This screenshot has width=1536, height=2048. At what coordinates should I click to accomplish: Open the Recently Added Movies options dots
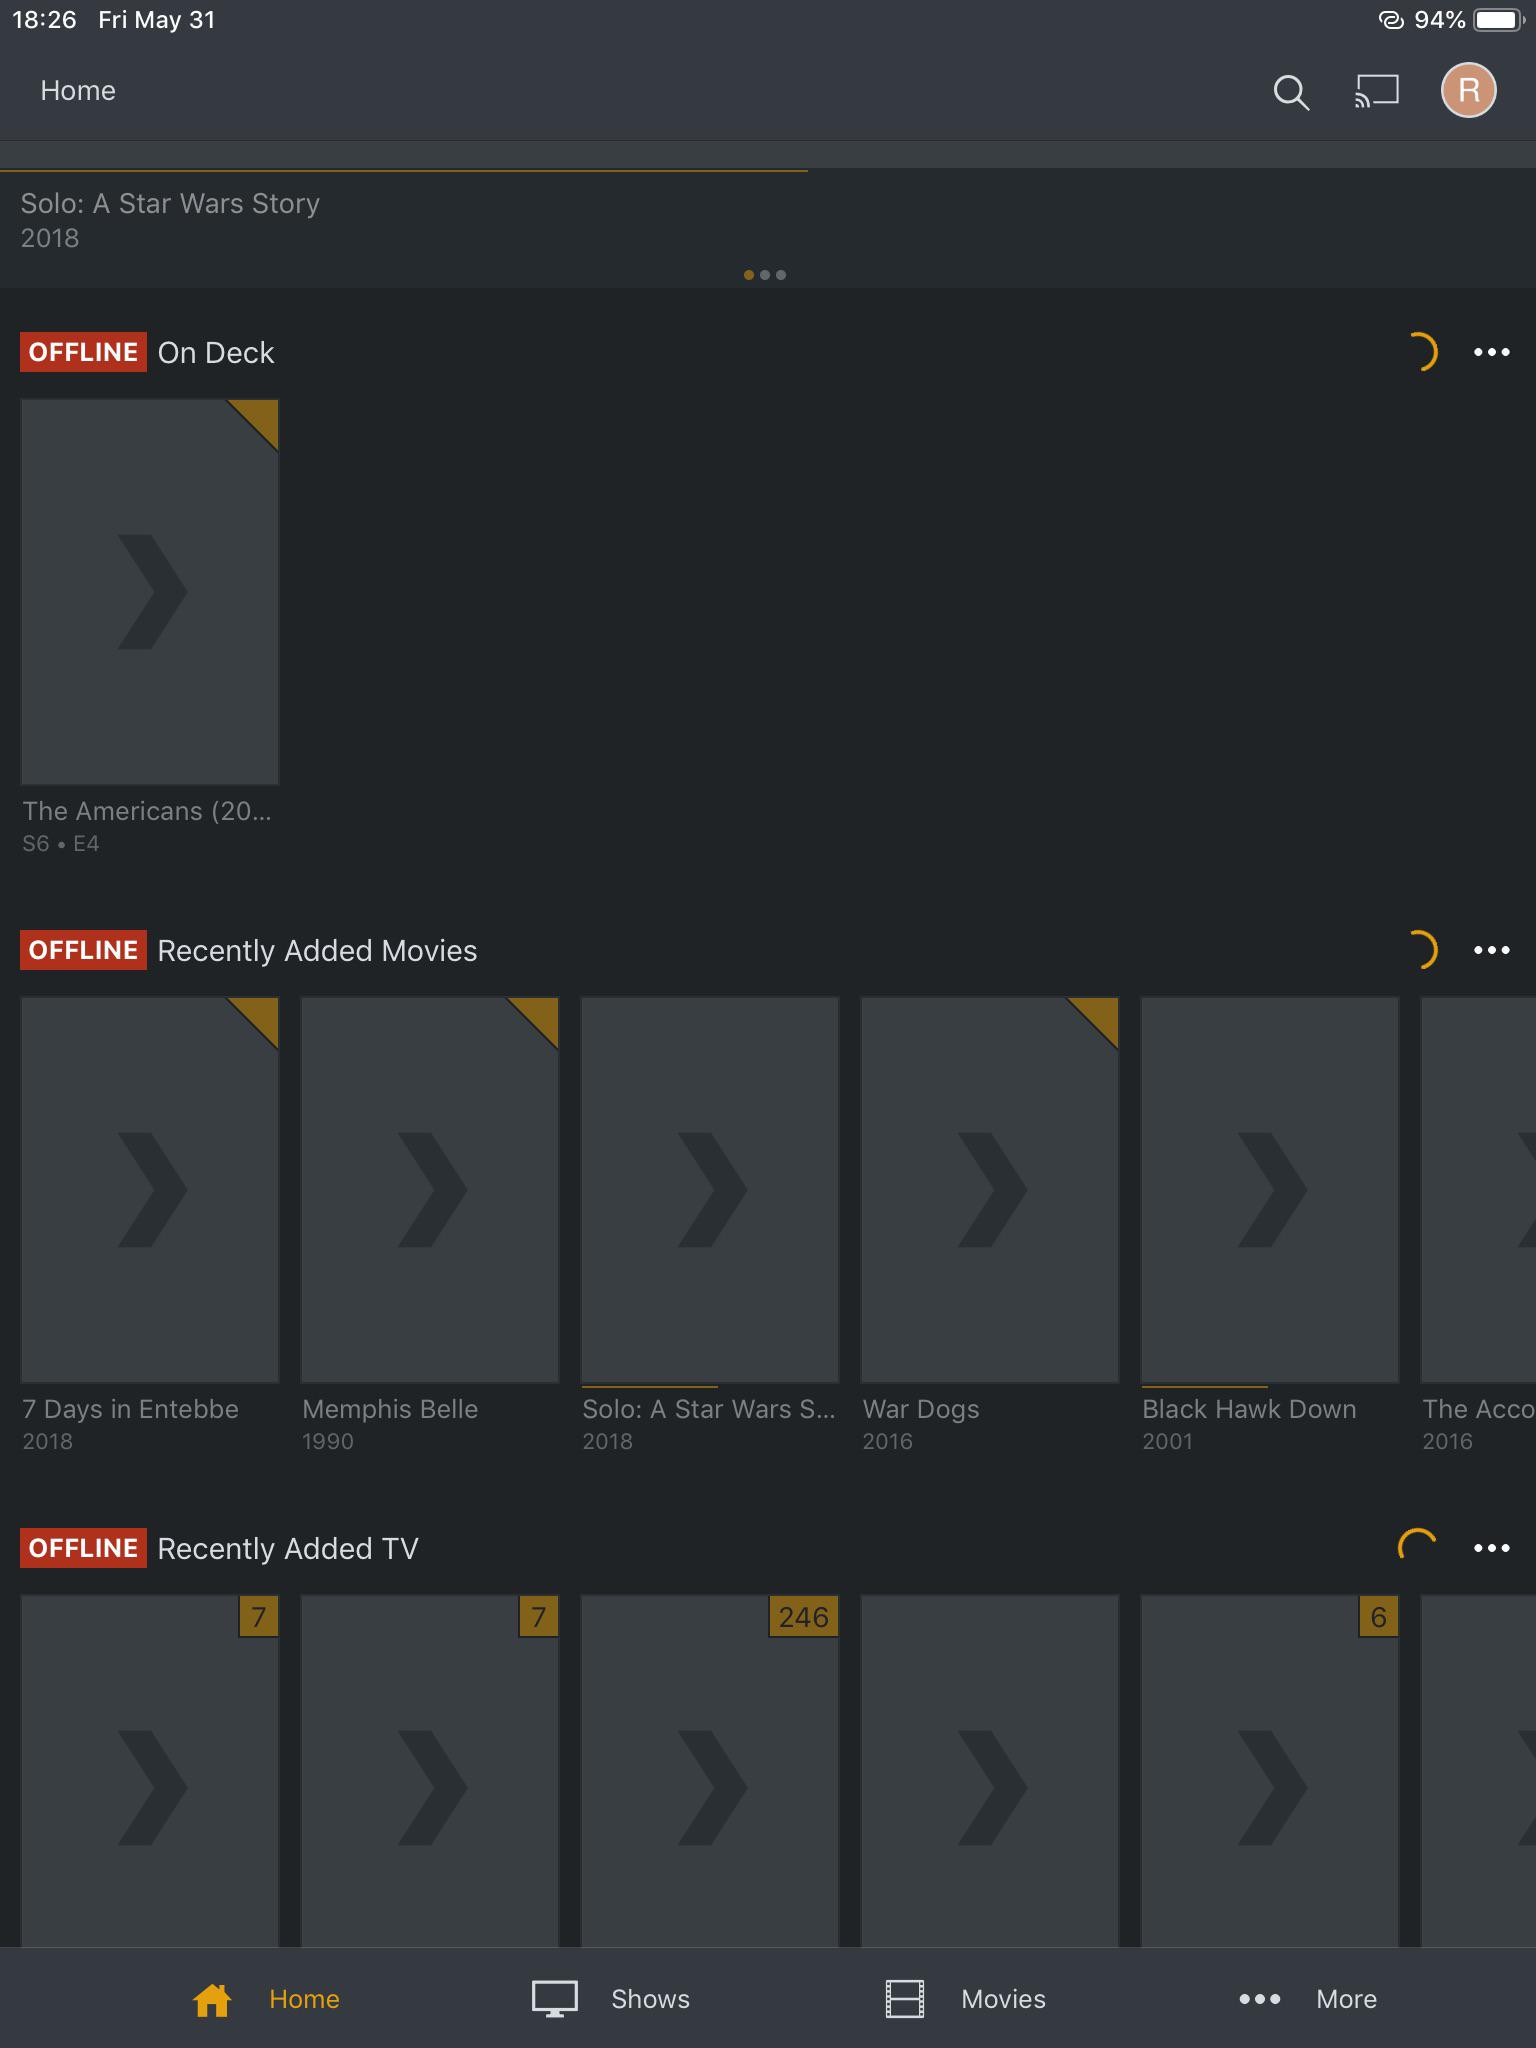(1492, 950)
